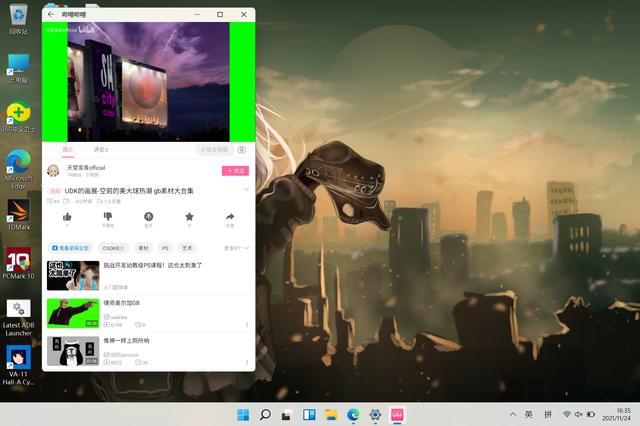Follow the uploader with the pink 关注 button
The image size is (640, 426).
[x=236, y=171]
